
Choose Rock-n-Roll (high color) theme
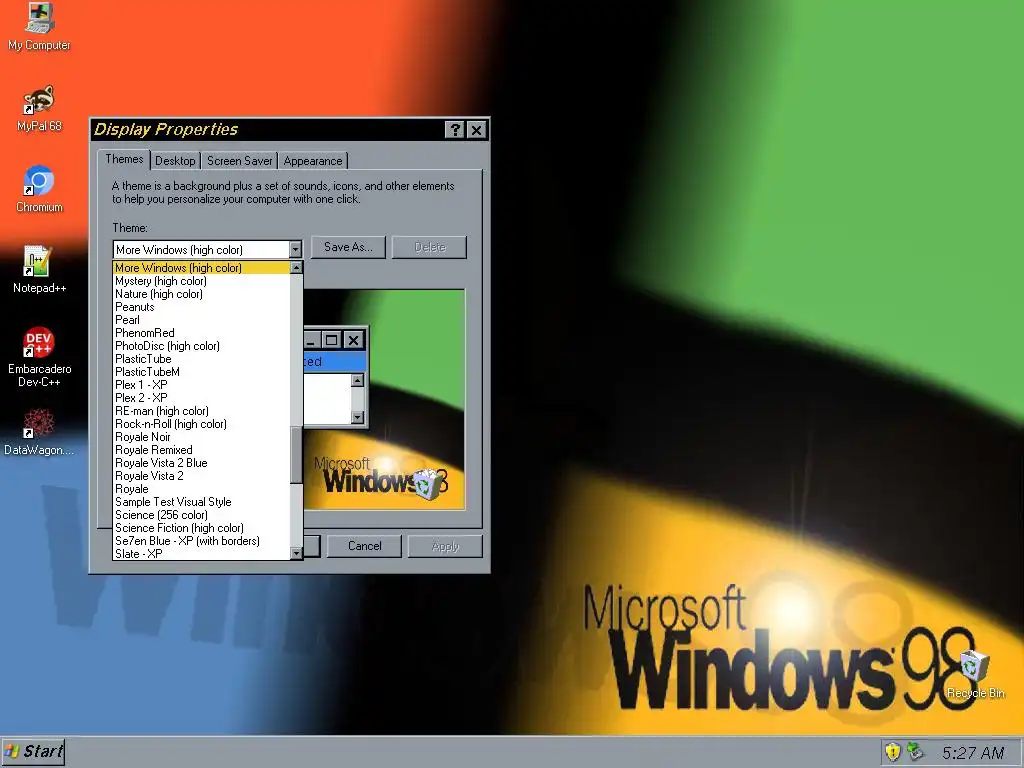click(201, 424)
